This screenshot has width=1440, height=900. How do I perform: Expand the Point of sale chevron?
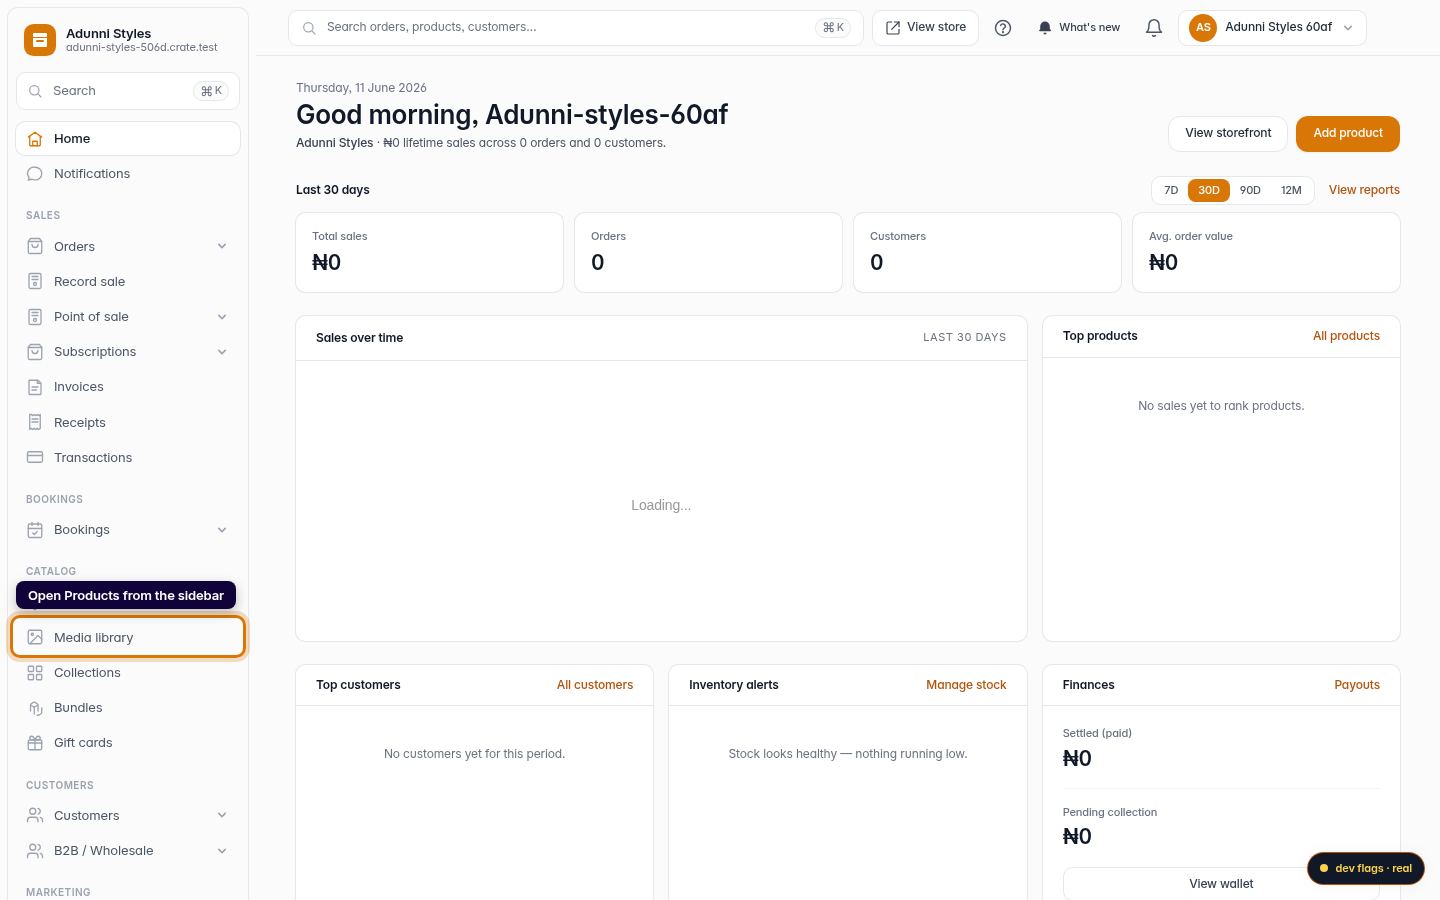[222, 317]
